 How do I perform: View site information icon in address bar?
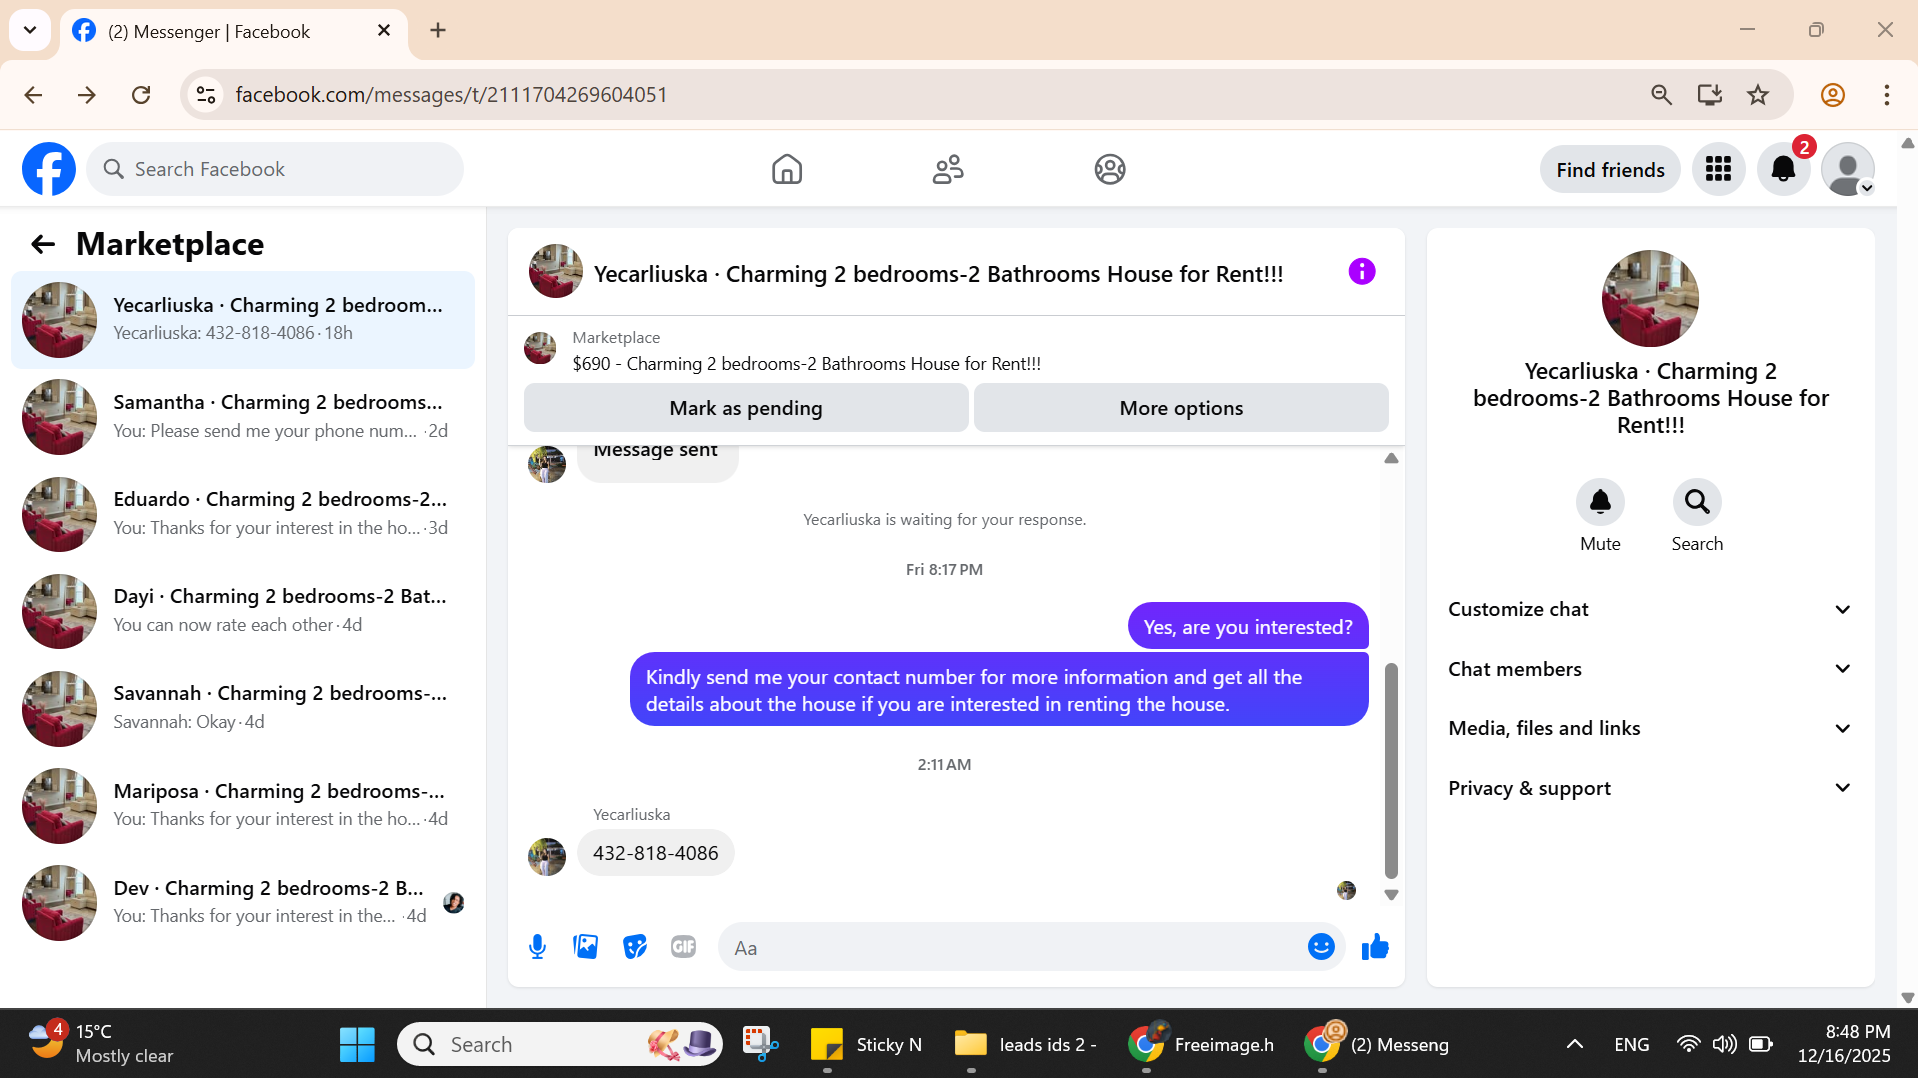click(206, 95)
